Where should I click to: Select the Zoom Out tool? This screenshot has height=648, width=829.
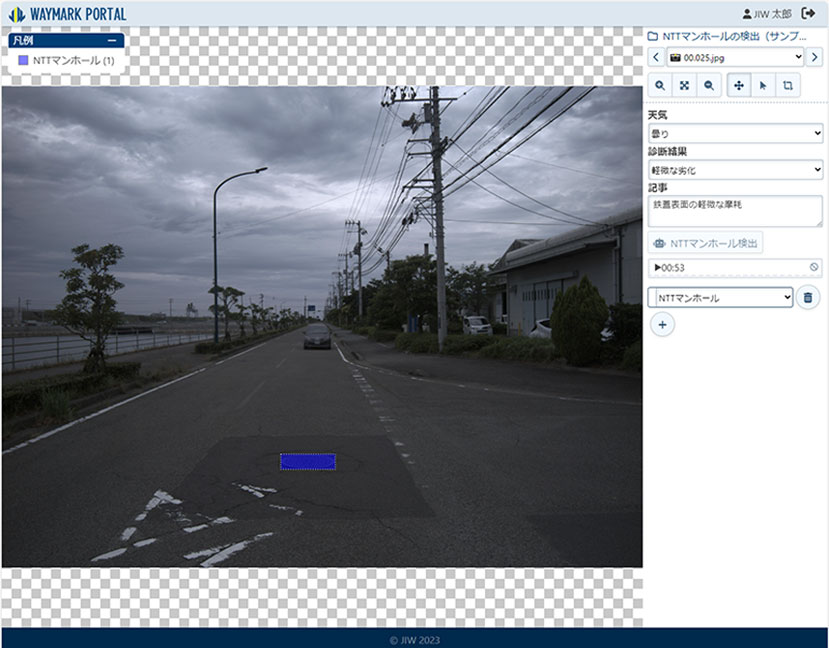coord(708,86)
